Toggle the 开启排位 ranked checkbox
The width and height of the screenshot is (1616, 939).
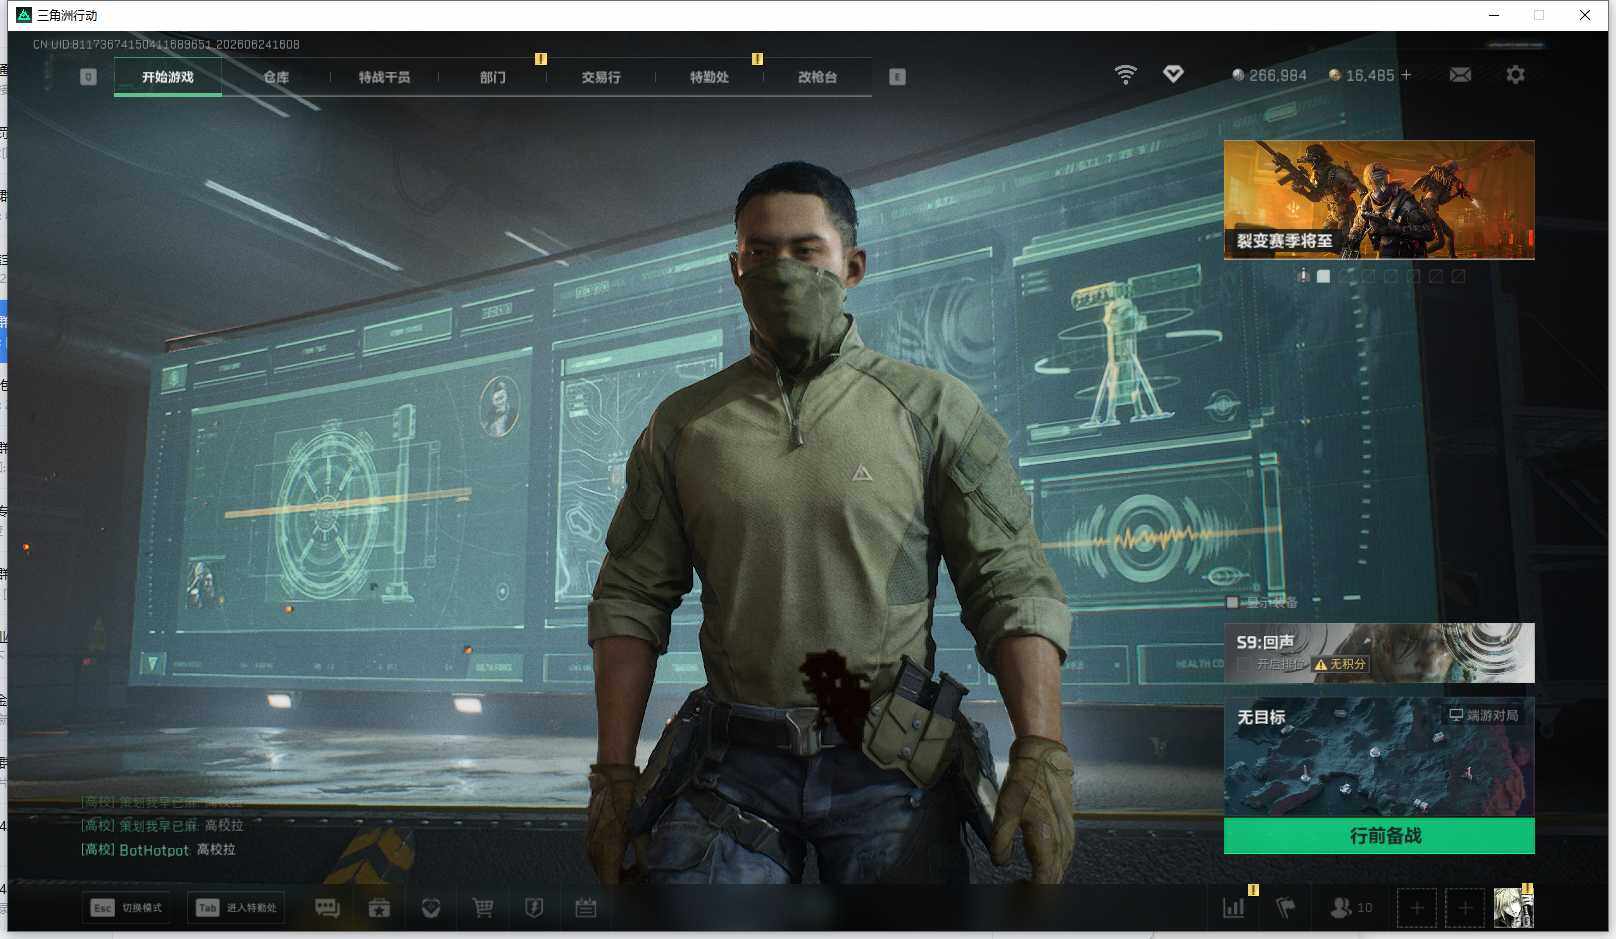point(1243,664)
